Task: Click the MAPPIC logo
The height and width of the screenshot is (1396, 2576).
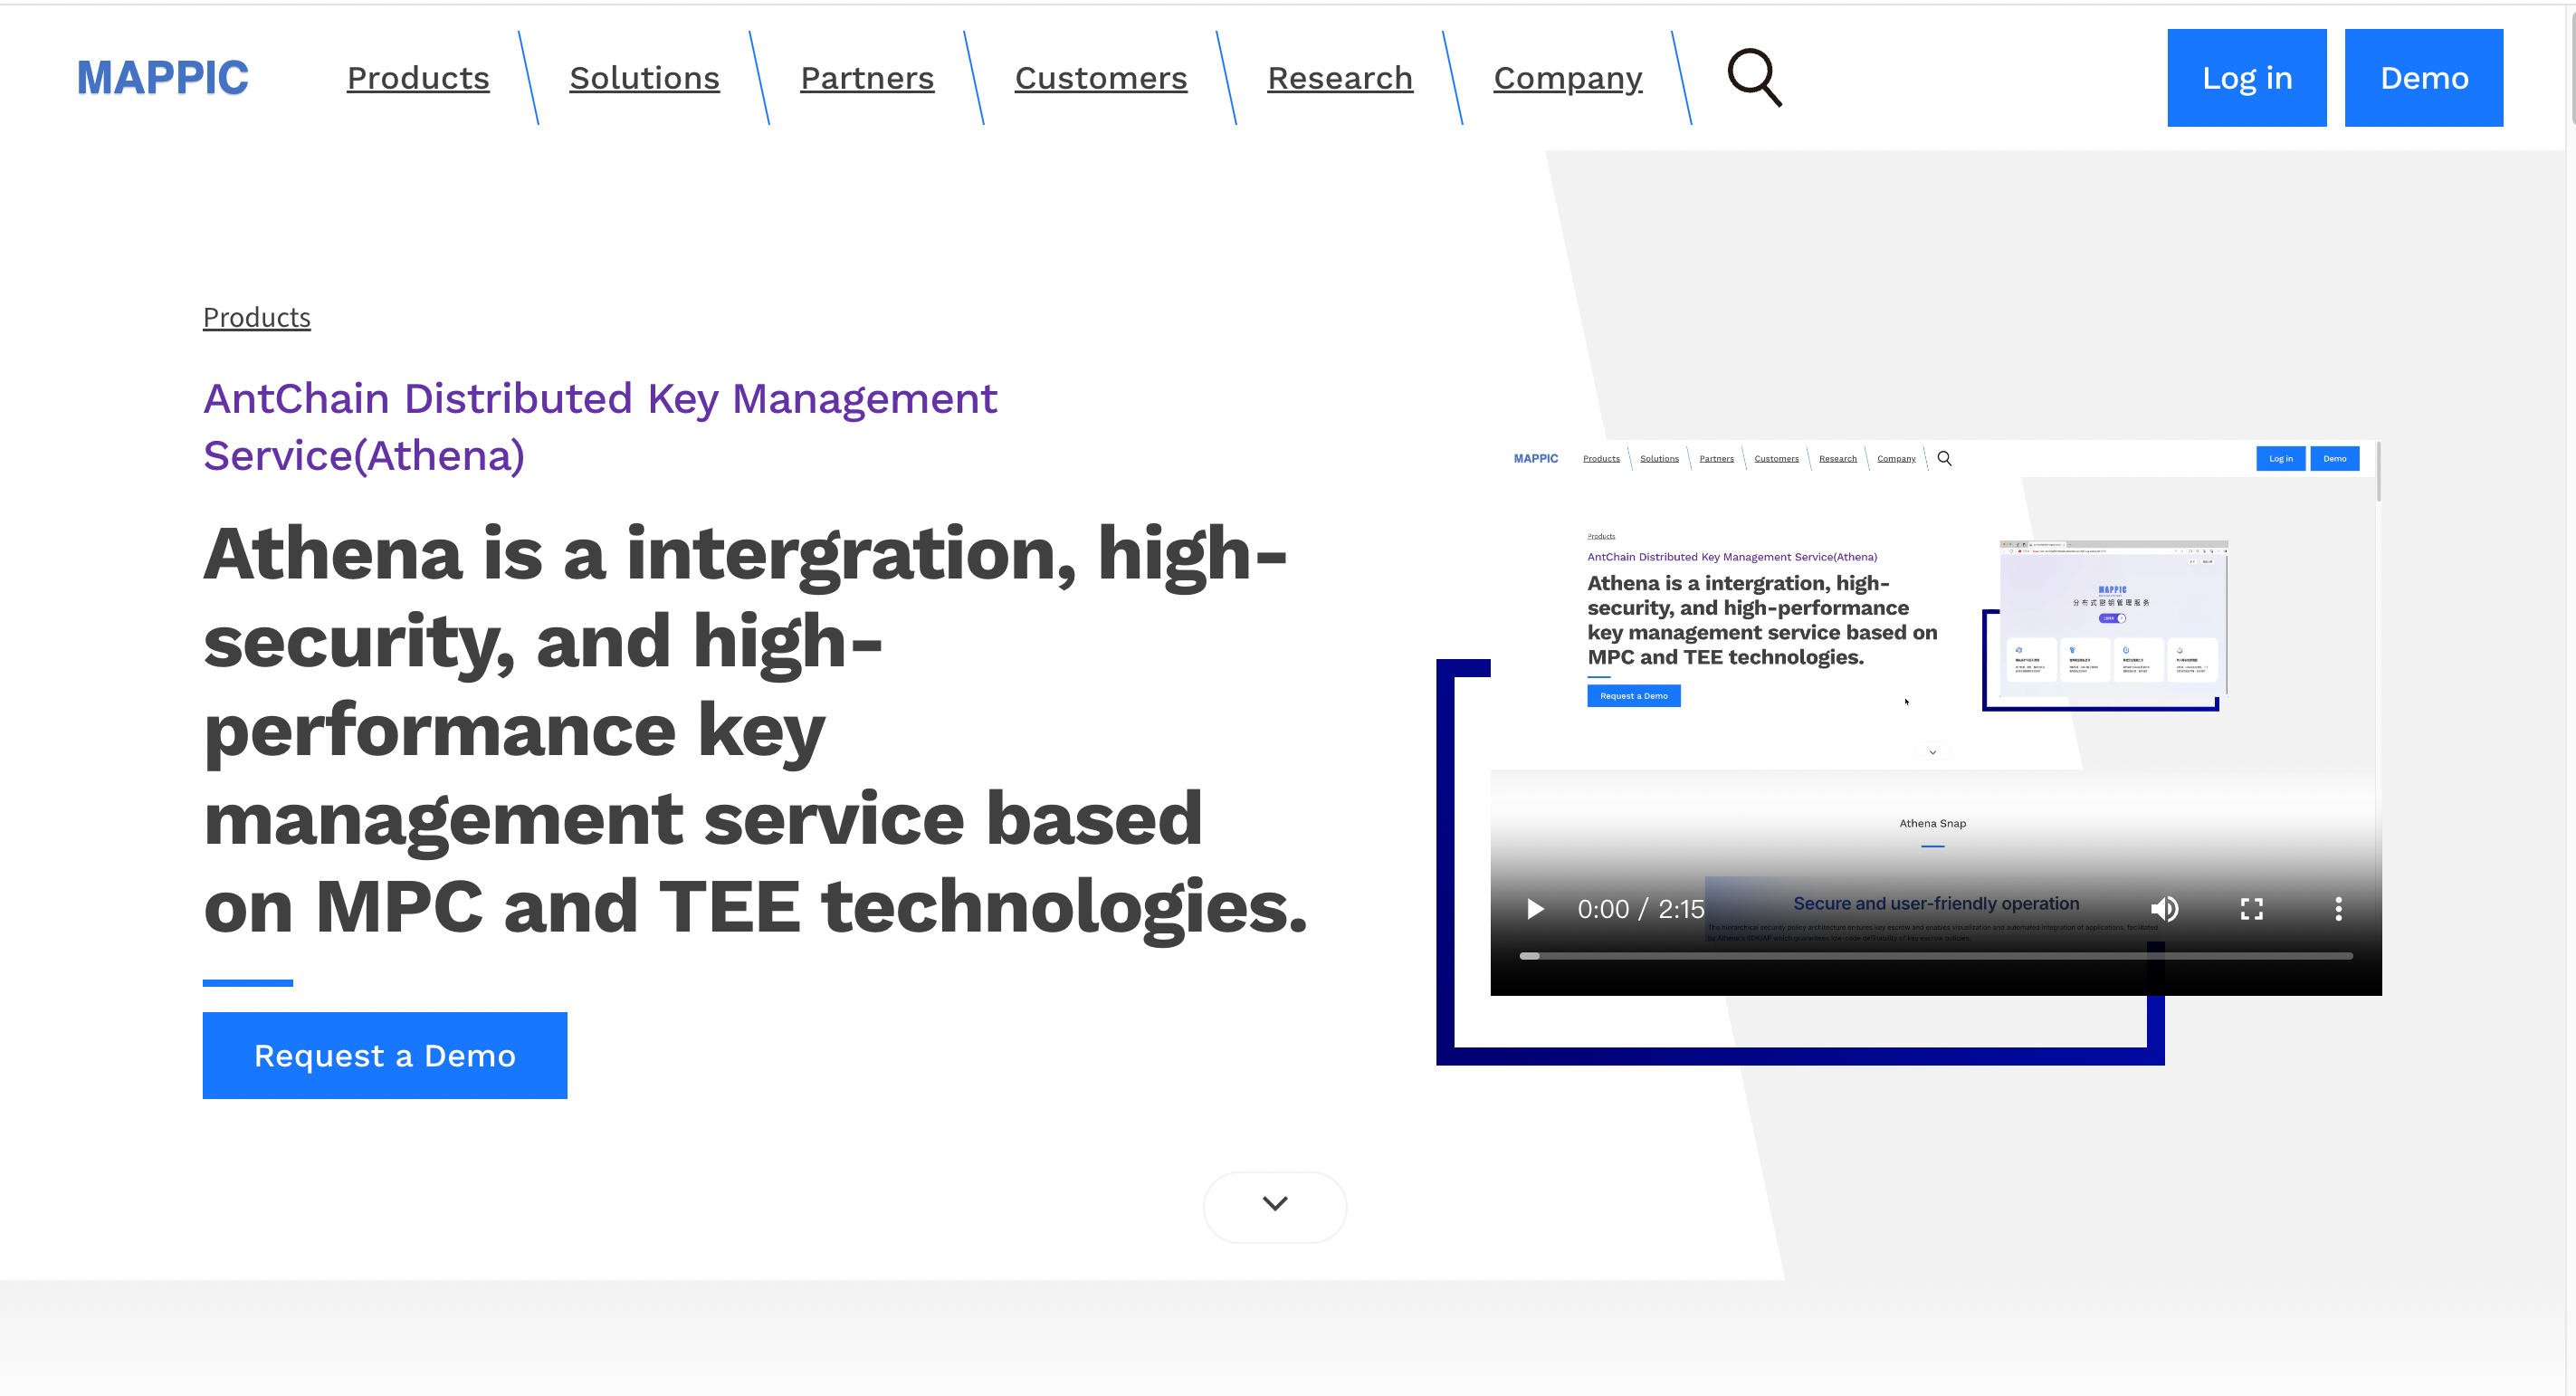Action: 163,78
